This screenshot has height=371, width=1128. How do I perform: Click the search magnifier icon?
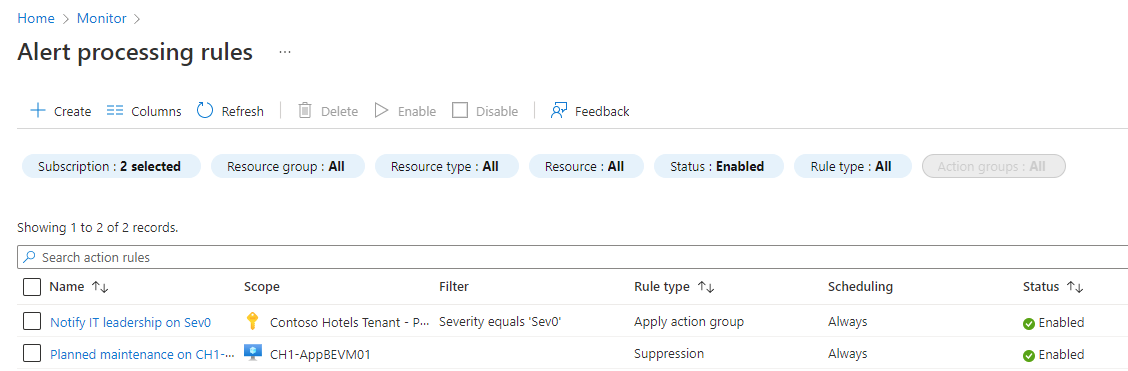(29, 257)
